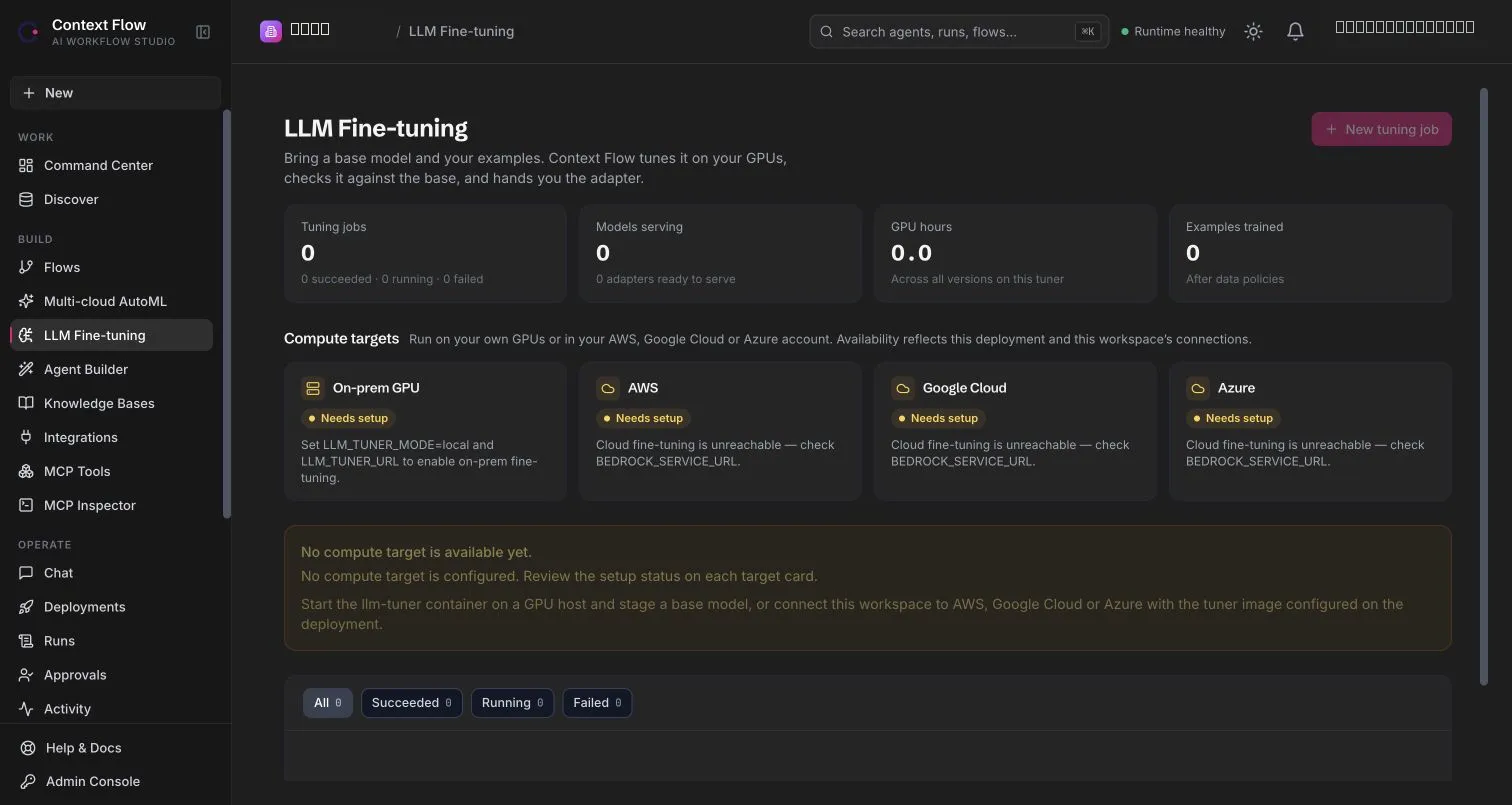This screenshot has width=1512, height=805.
Task: Open Activity in the sidebar
Action: pyautogui.click(x=111, y=709)
